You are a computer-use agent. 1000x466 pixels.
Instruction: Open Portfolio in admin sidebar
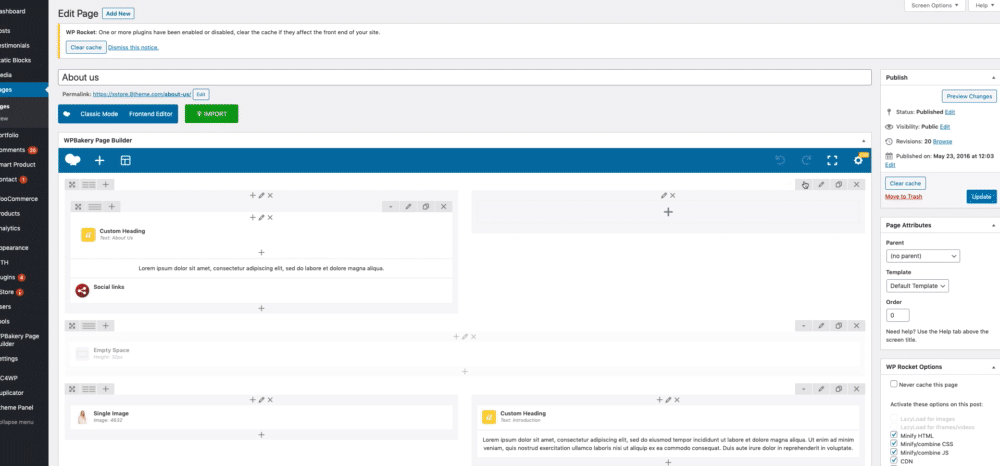point(9,135)
